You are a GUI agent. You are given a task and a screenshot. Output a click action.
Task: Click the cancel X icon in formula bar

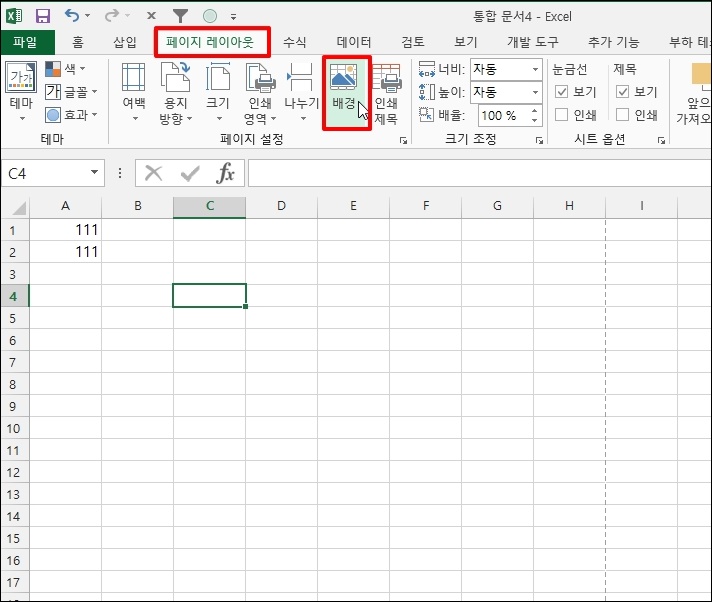click(x=153, y=173)
